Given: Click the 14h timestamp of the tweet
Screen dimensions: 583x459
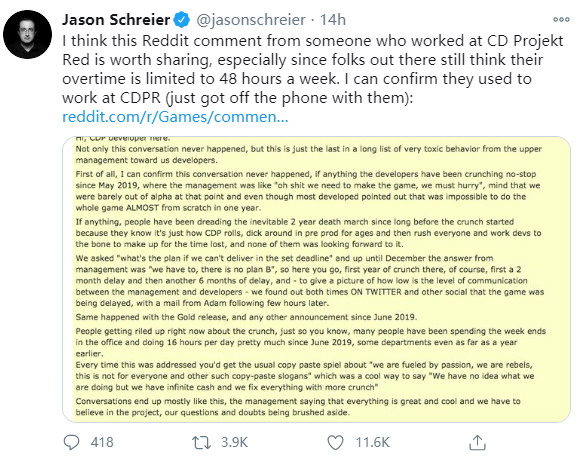Looking at the screenshot, I should click(x=333, y=20).
